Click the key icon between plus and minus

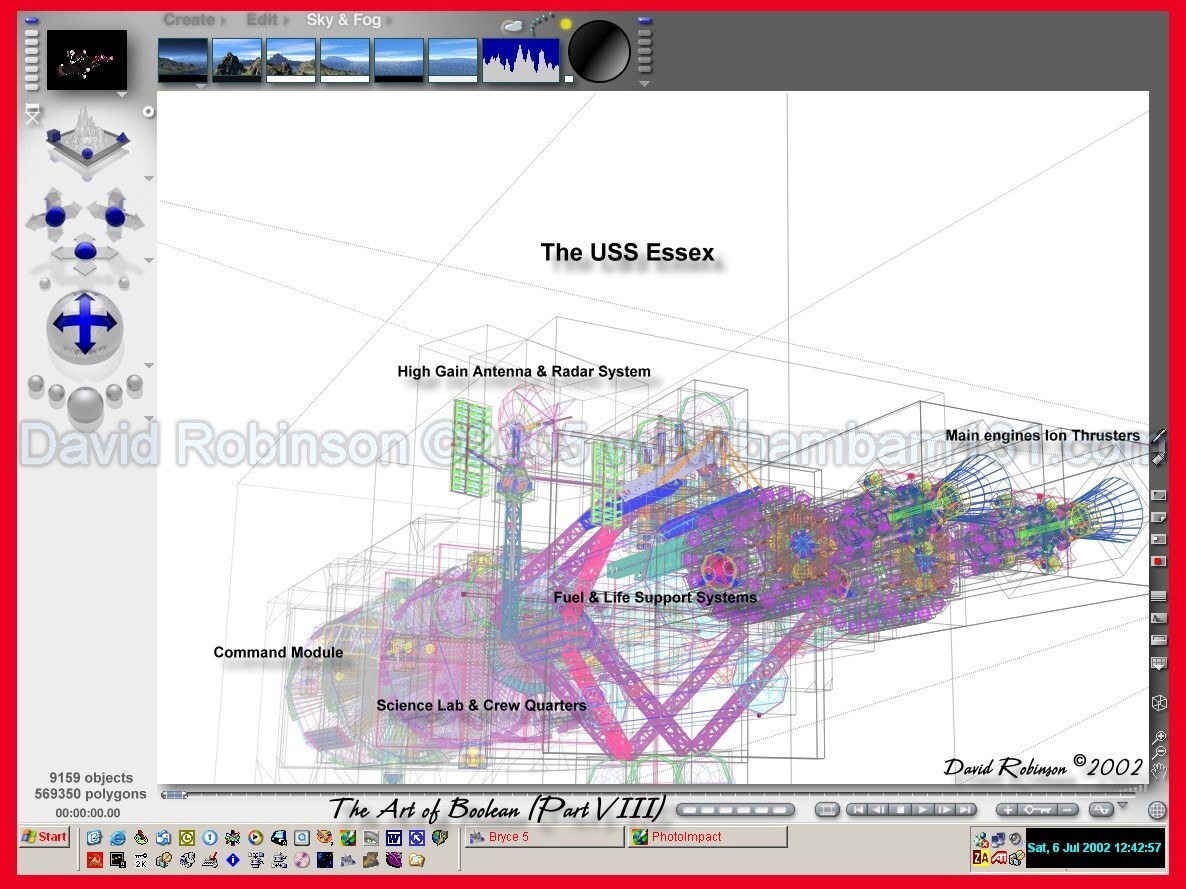coord(1036,810)
